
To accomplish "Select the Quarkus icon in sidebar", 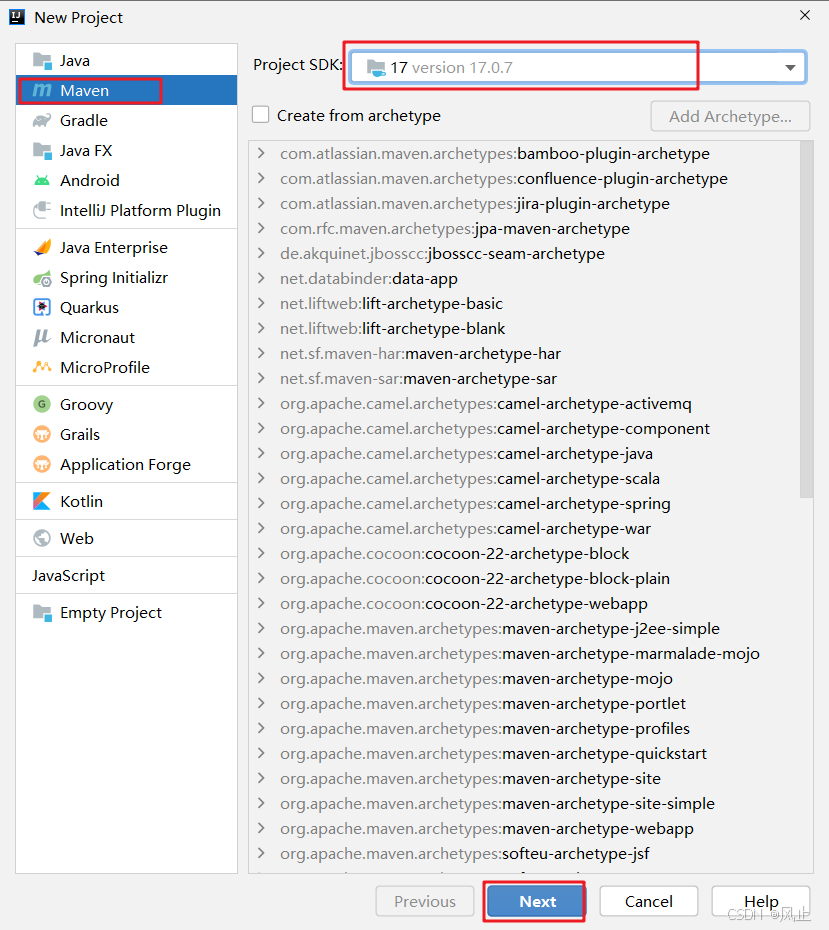I will (x=42, y=308).
